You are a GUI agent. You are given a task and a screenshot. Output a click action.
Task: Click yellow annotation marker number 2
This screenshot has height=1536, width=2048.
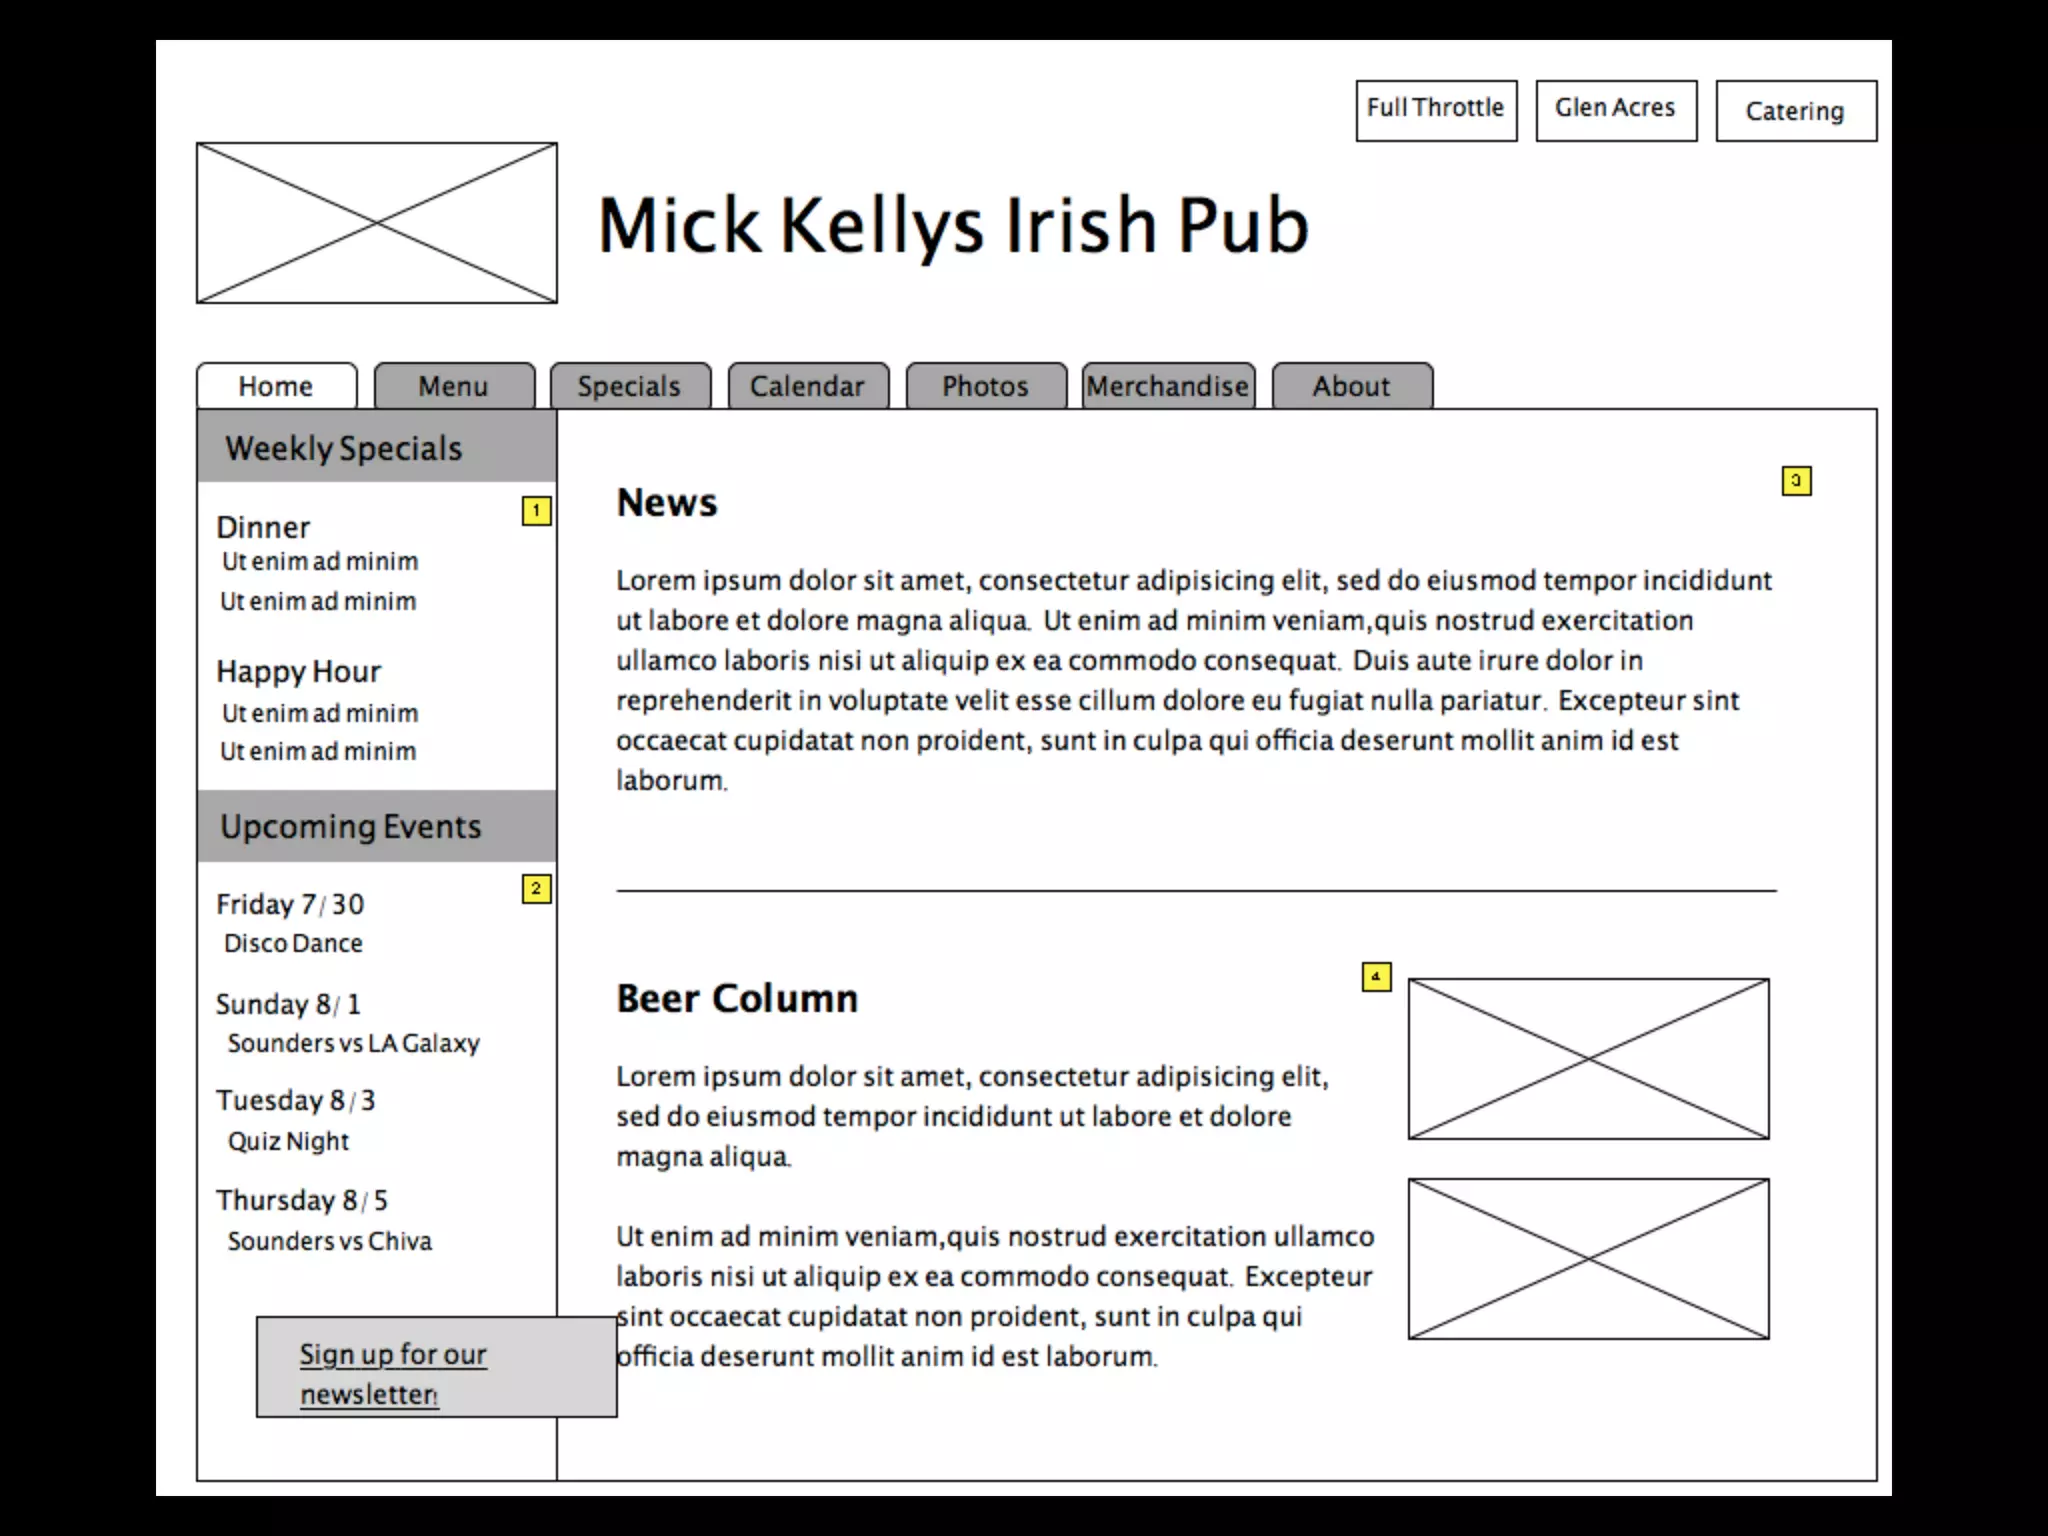pyautogui.click(x=536, y=888)
